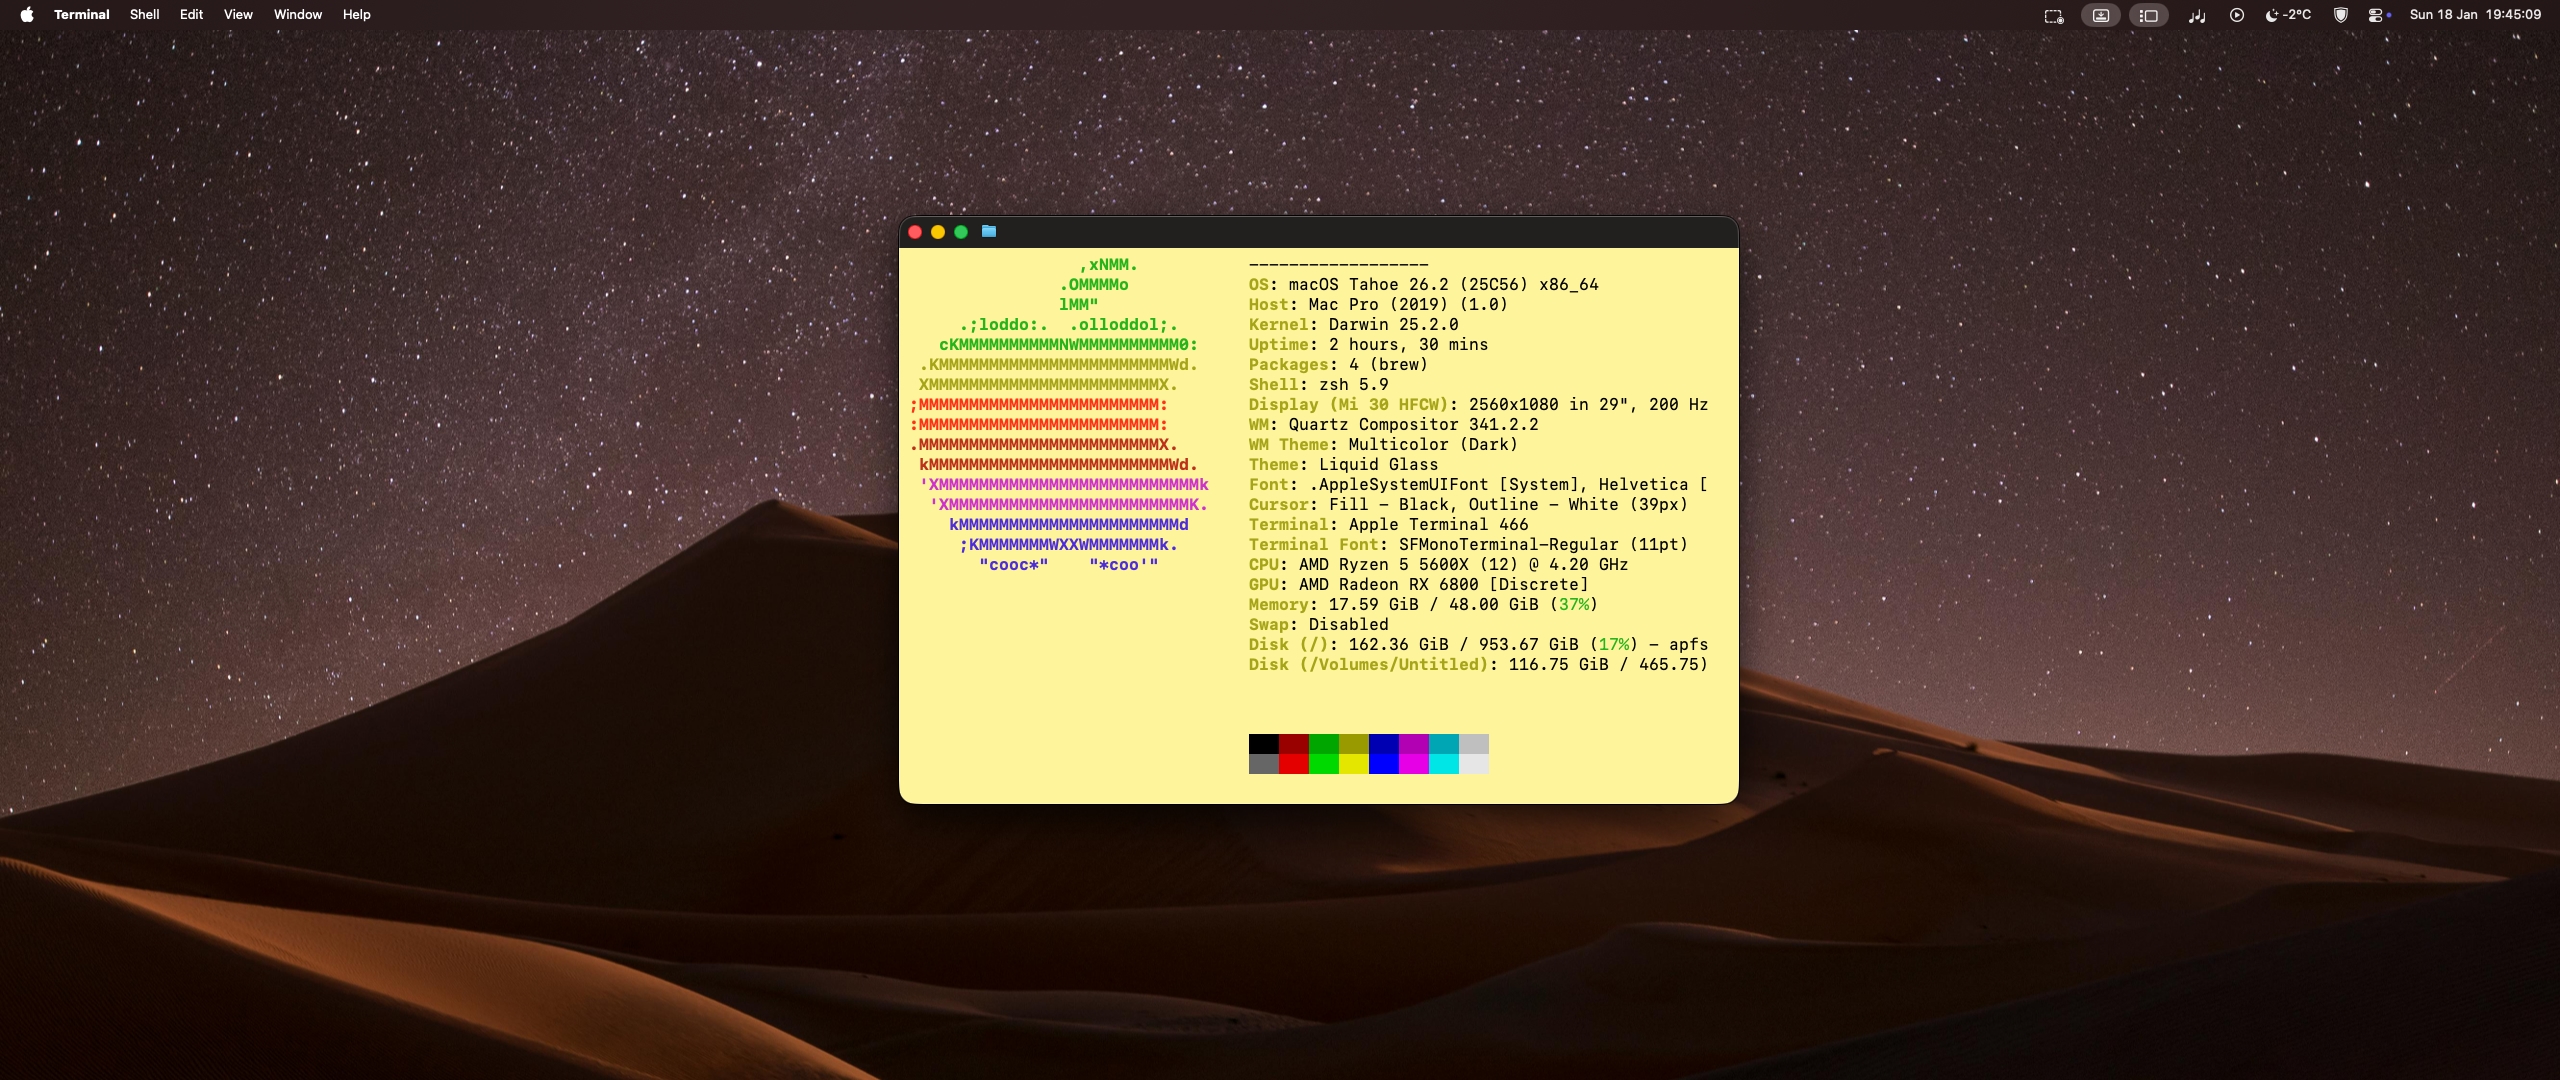Click the screen recording selection icon

click(x=2053, y=15)
